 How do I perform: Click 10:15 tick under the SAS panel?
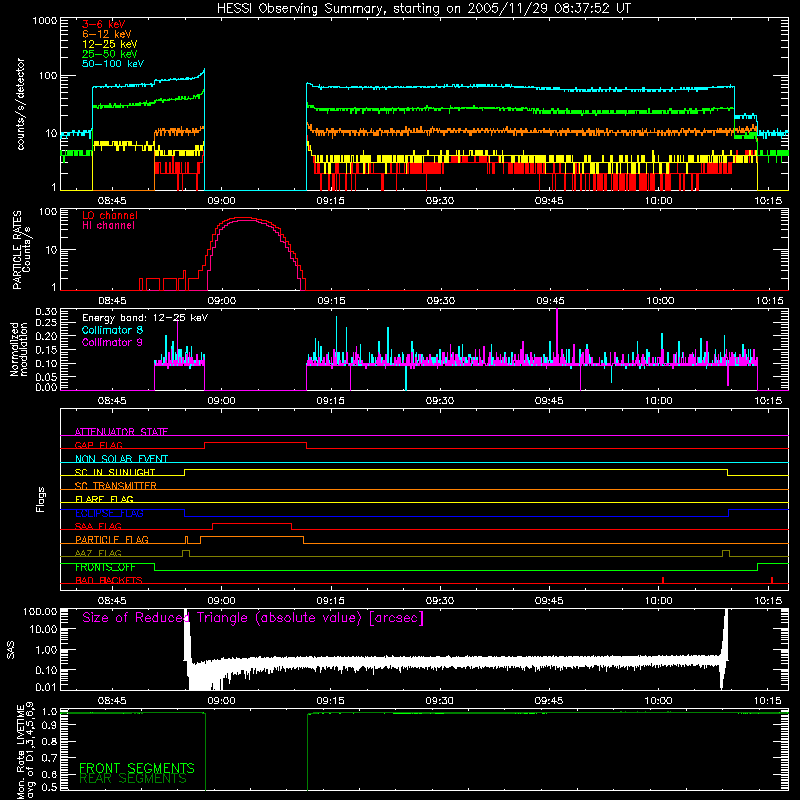coord(768,701)
